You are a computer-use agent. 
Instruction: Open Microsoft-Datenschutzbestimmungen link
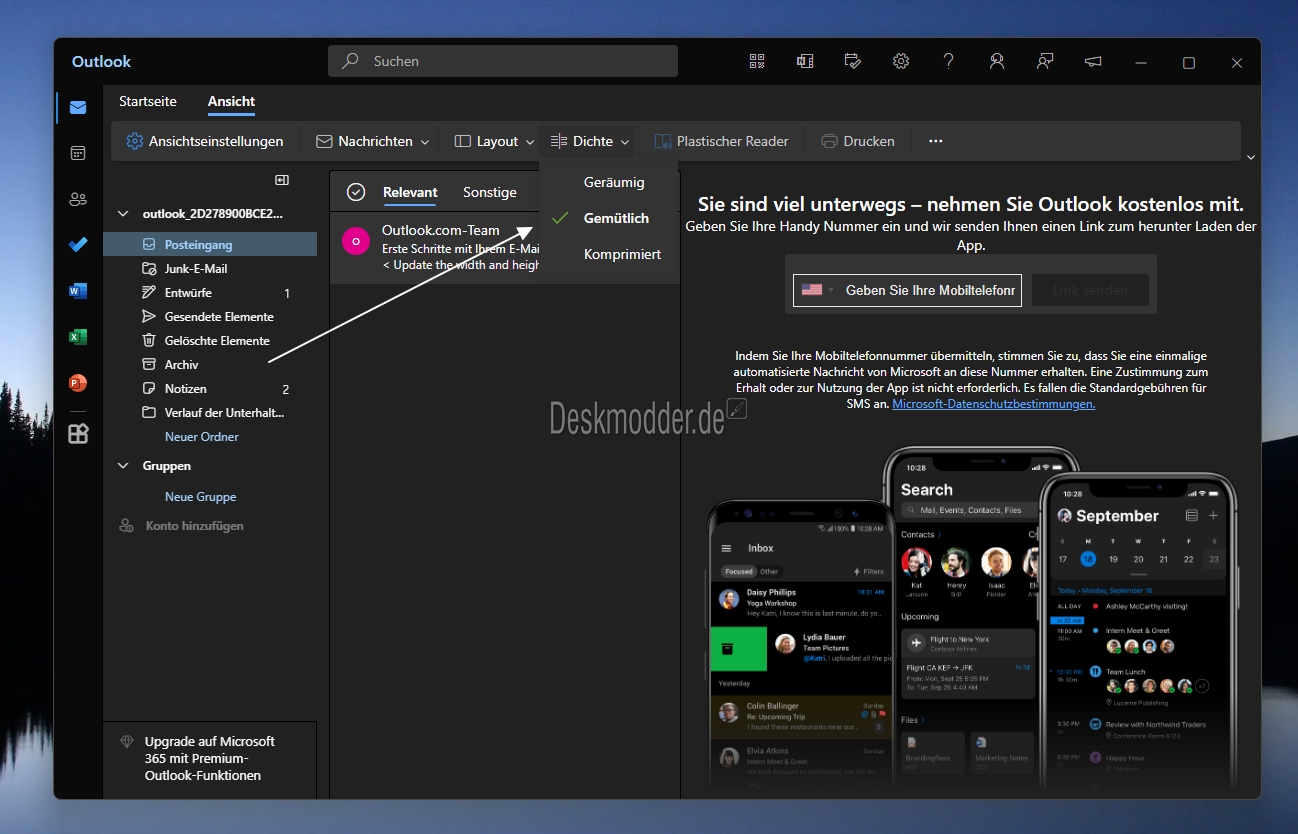pos(993,404)
